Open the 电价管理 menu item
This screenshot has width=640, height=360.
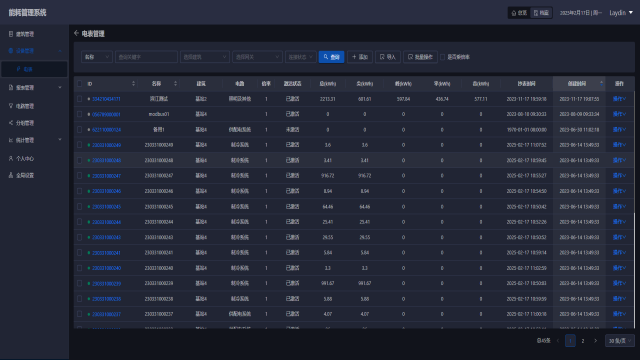tap(34, 106)
